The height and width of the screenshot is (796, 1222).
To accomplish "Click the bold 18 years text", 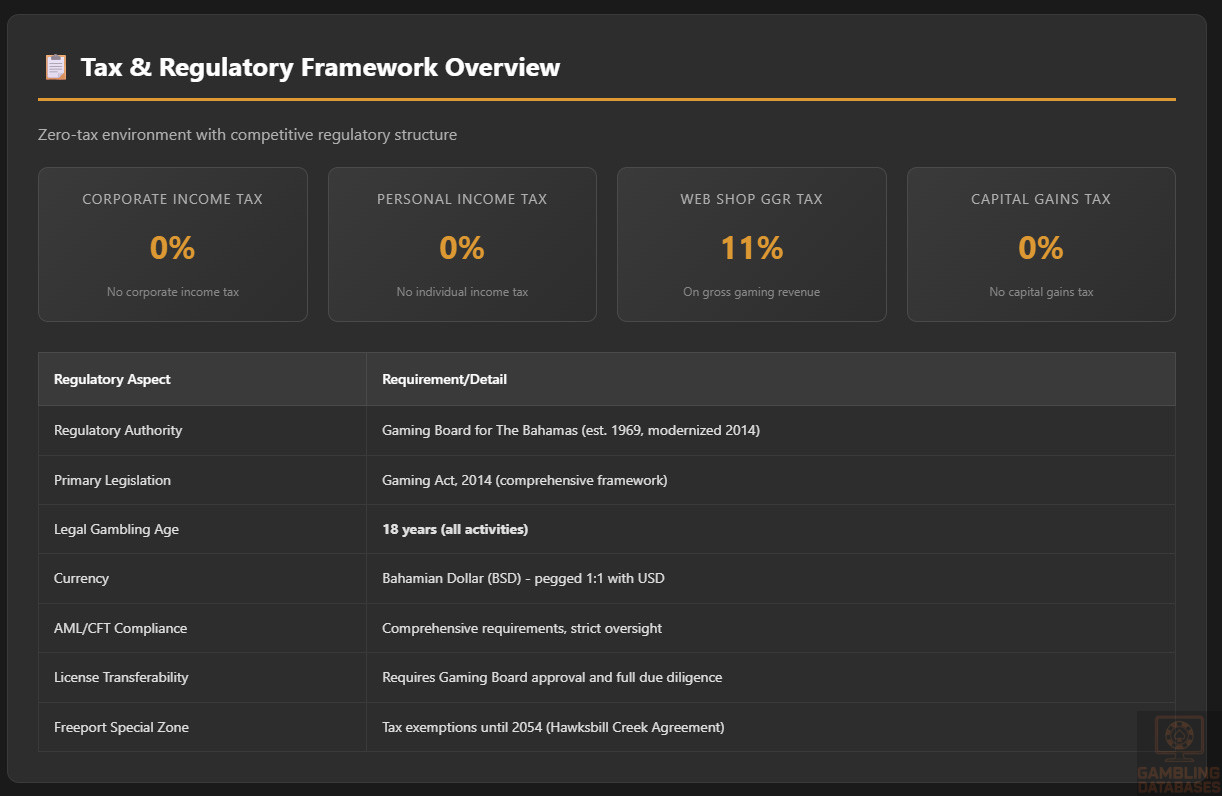I will [455, 529].
